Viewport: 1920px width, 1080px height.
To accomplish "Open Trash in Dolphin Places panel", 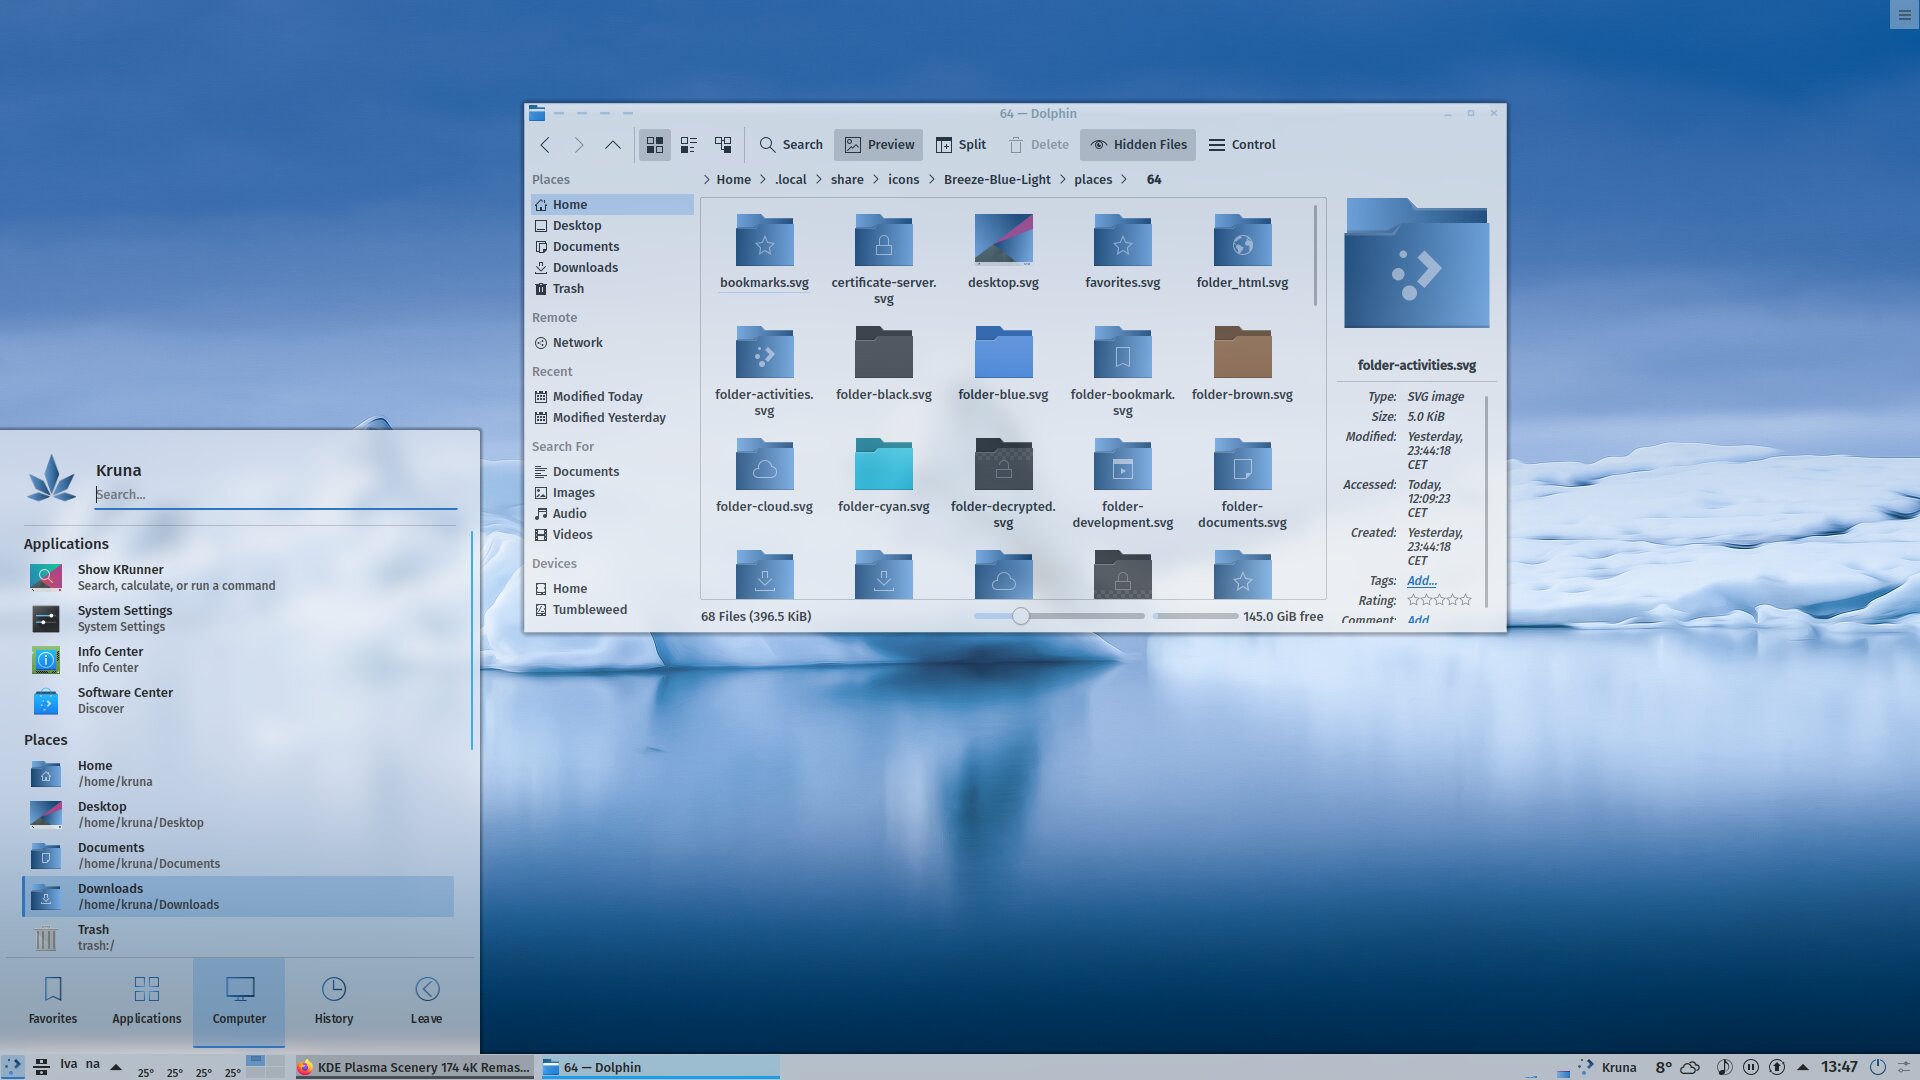I will tap(612, 289).
